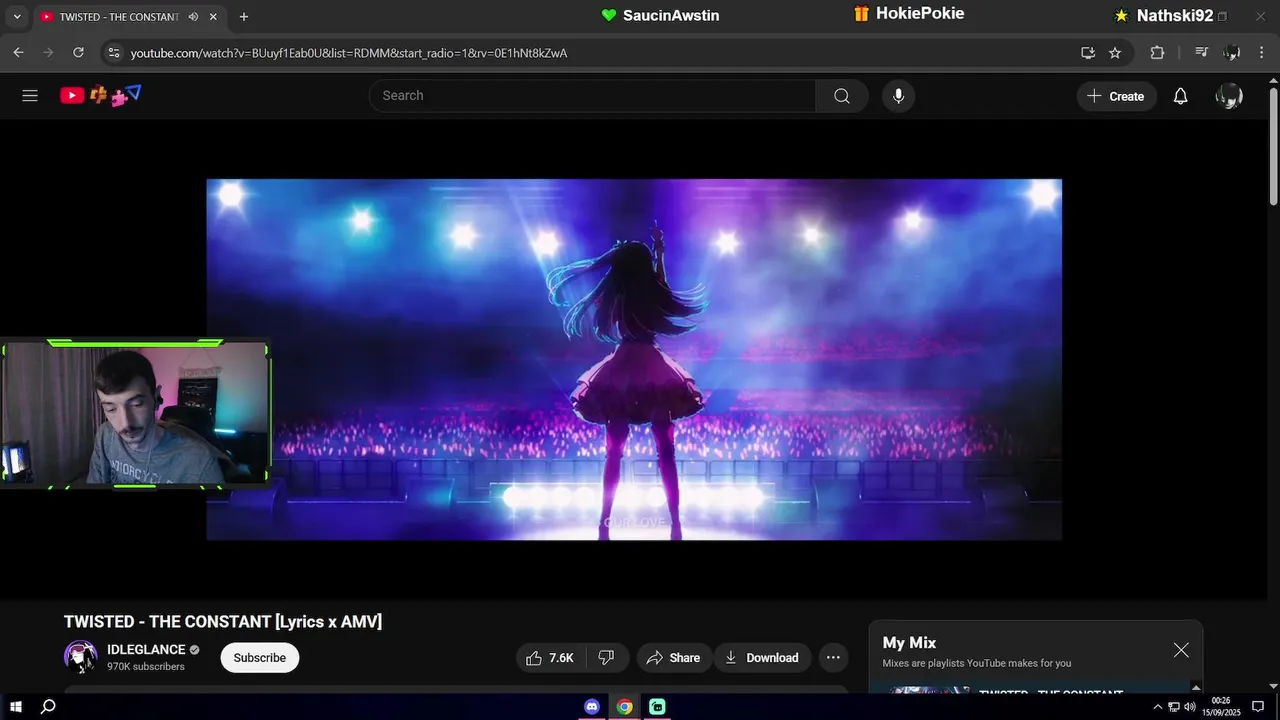The width and height of the screenshot is (1280, 720).
Task: Bookmark this page with star icon
Action: (x=1115, y=53)
